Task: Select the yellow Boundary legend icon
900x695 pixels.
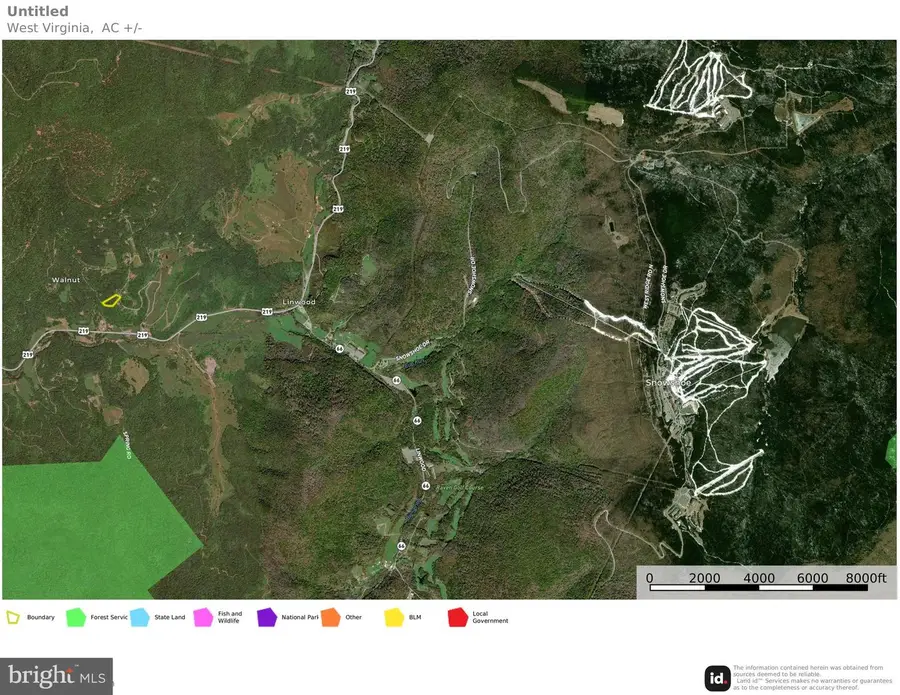Action: point(12,617)
